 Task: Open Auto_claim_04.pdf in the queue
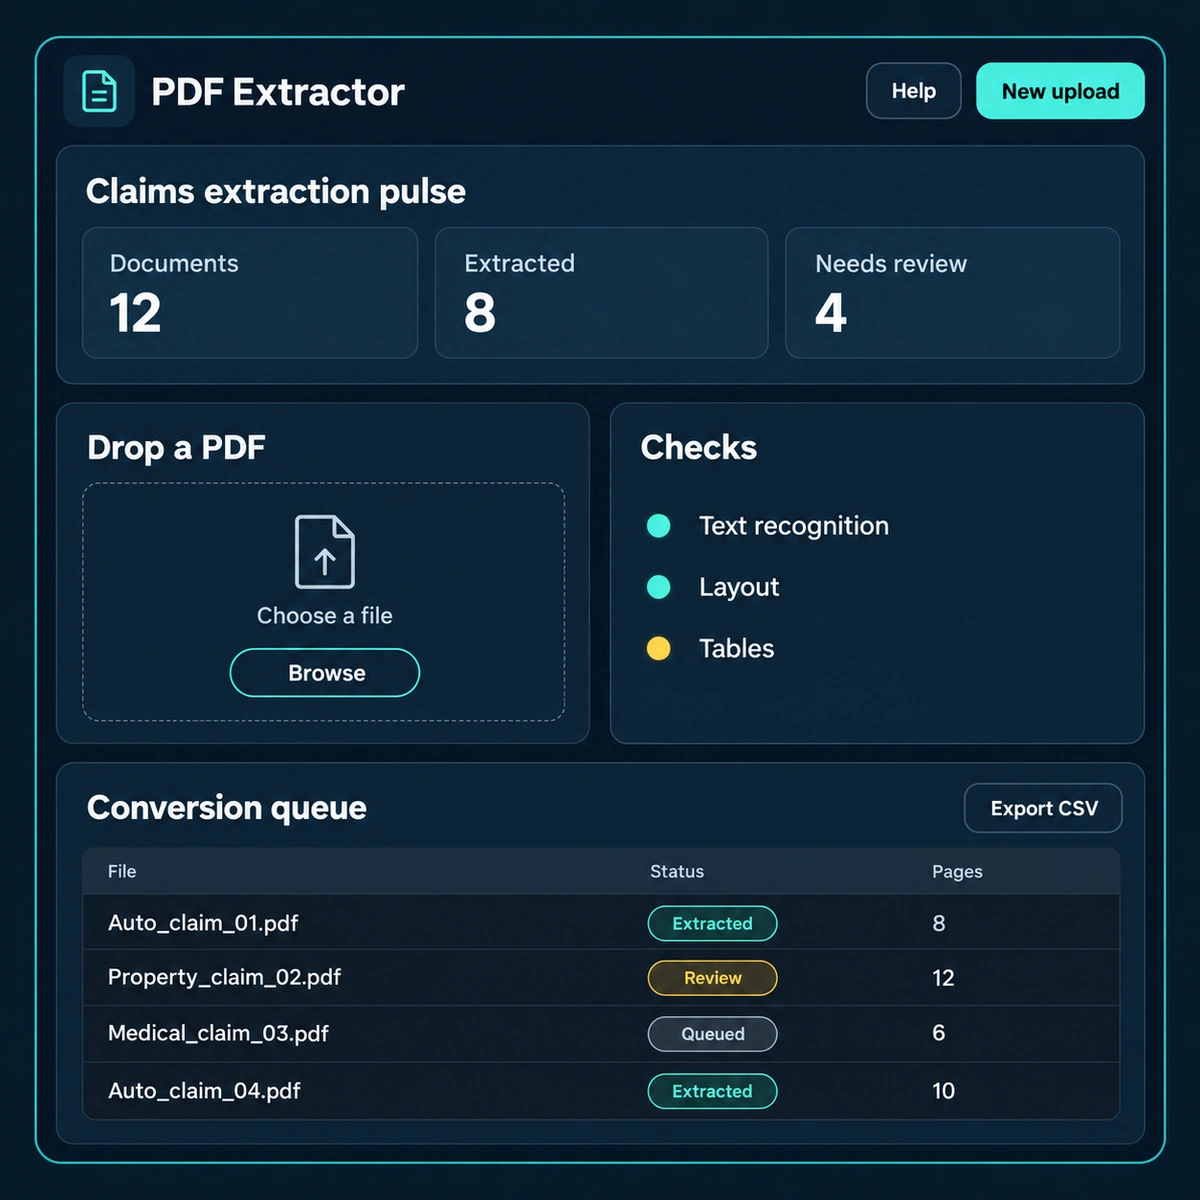point(204,1091)
